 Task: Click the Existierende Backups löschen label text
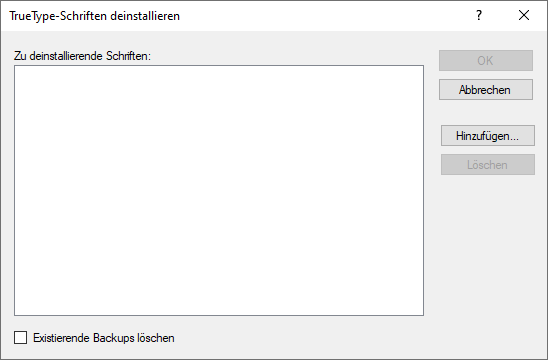104,338
